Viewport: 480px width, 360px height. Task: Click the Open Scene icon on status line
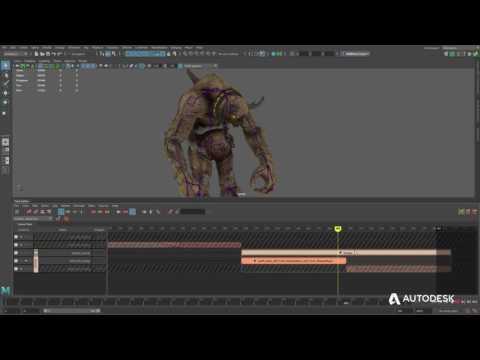click(42, 54)
